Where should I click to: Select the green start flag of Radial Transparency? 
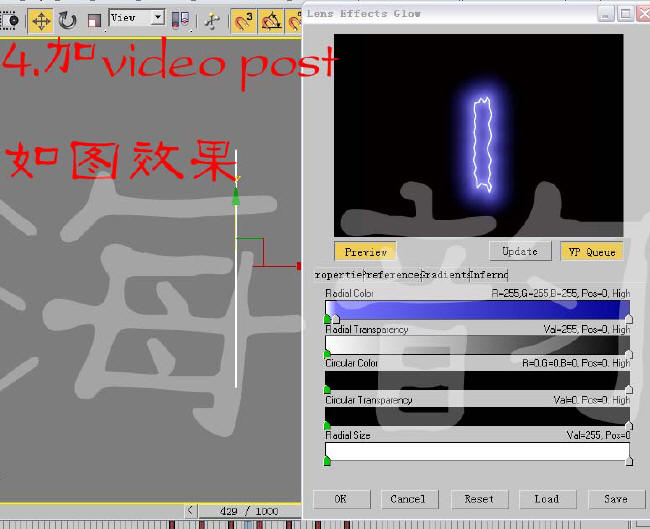[x=327, y=354]
